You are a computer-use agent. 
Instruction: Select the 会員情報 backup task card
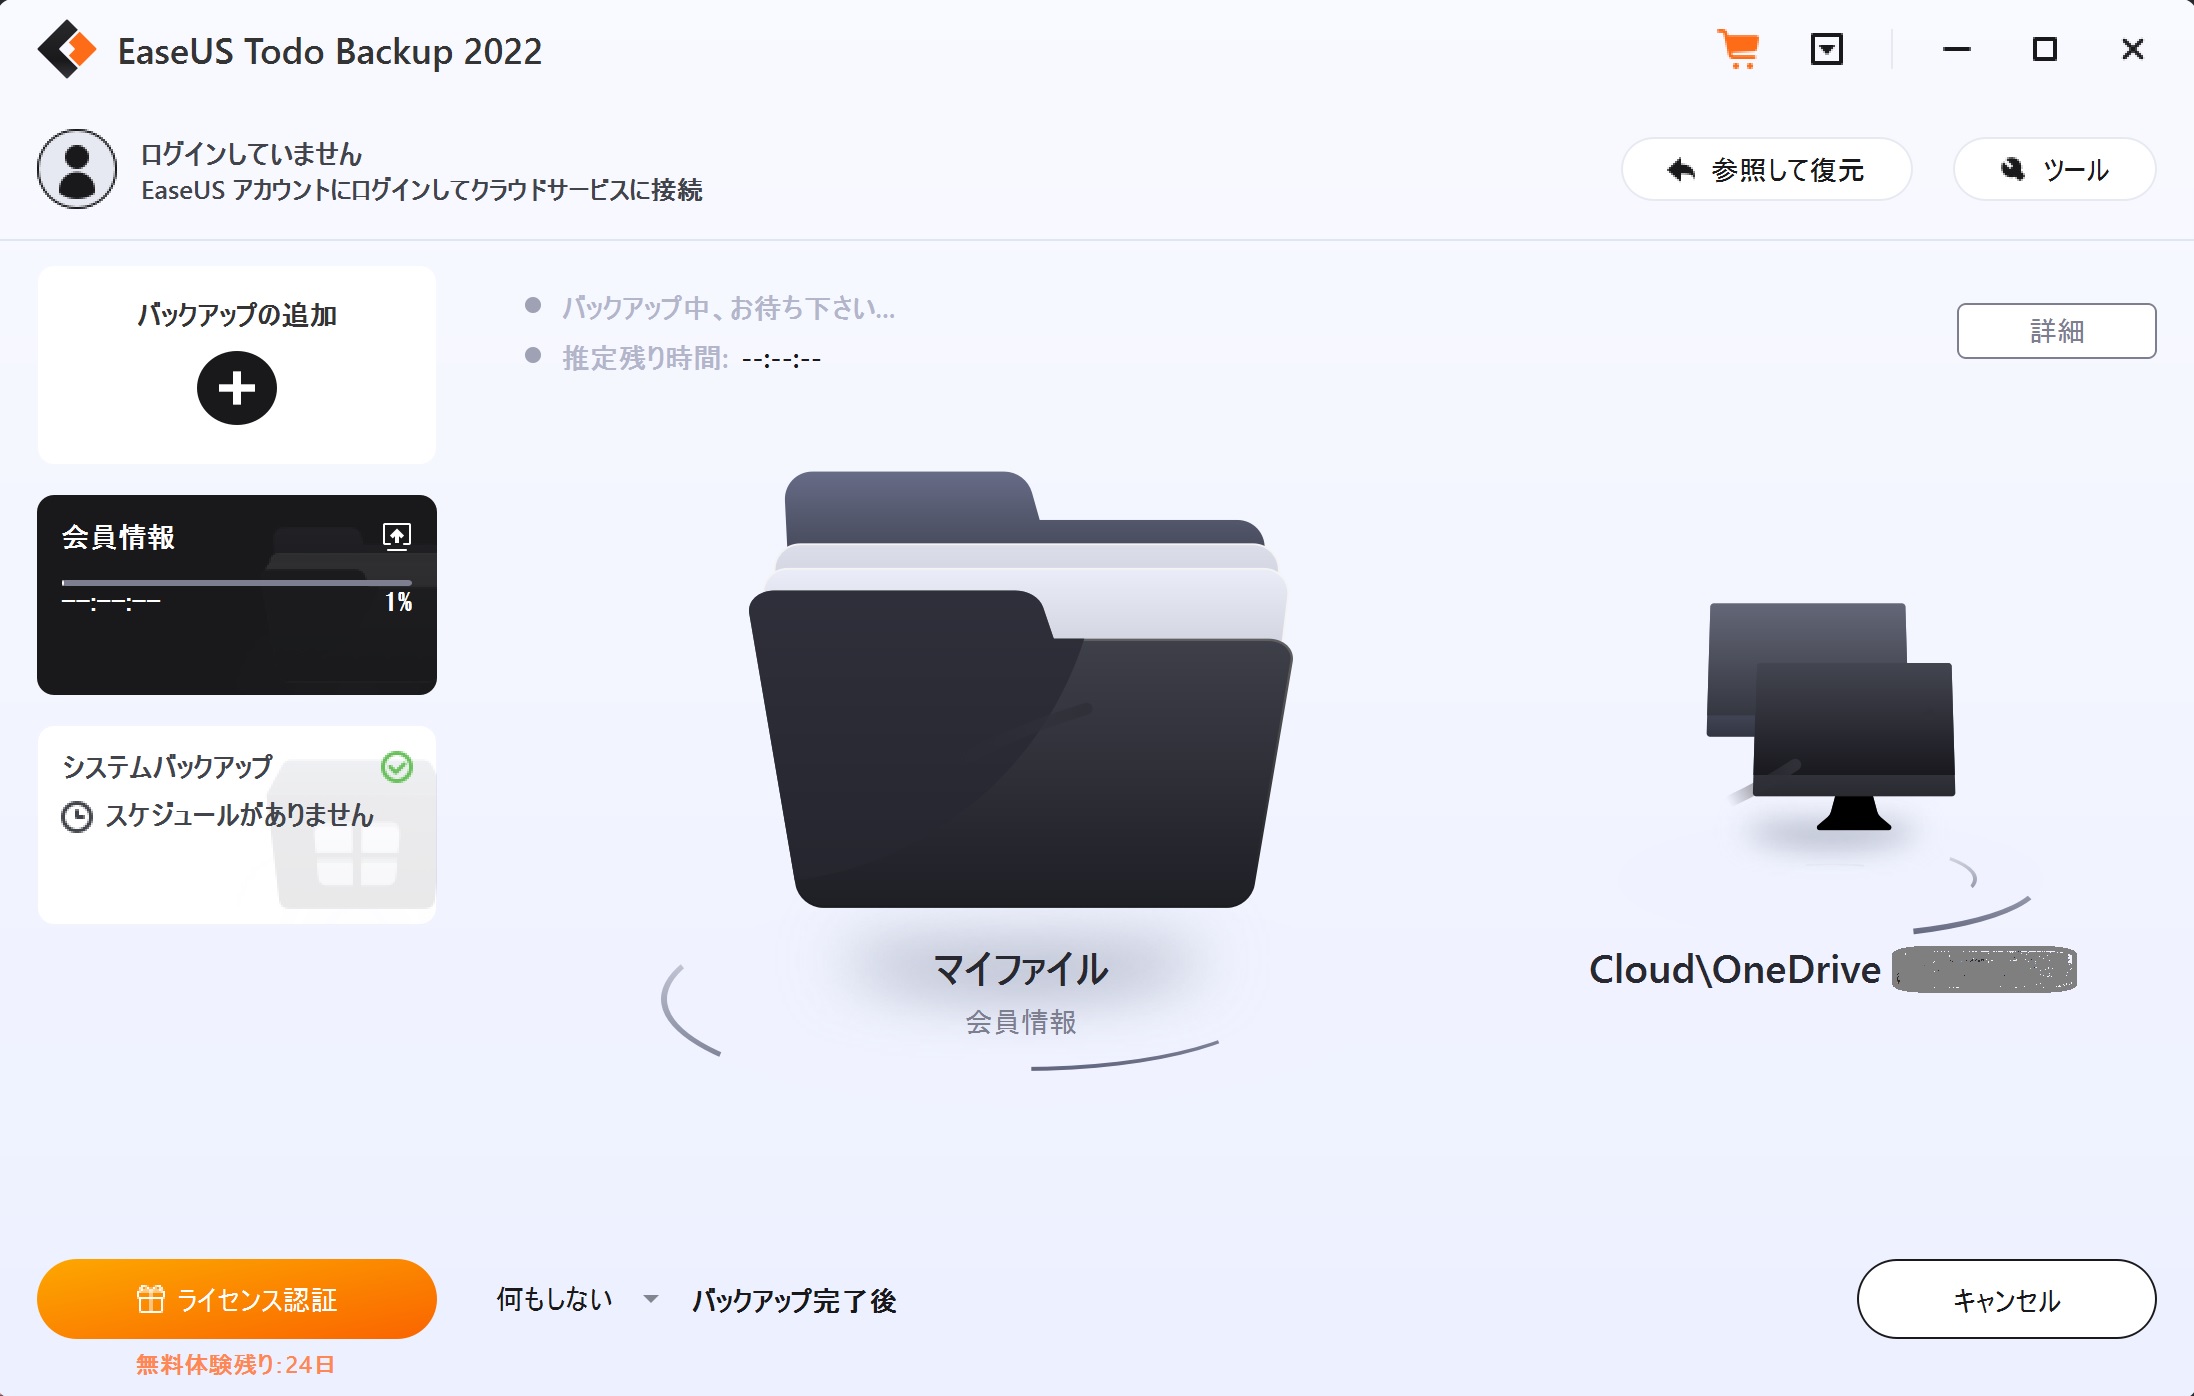tap(237, 594)
